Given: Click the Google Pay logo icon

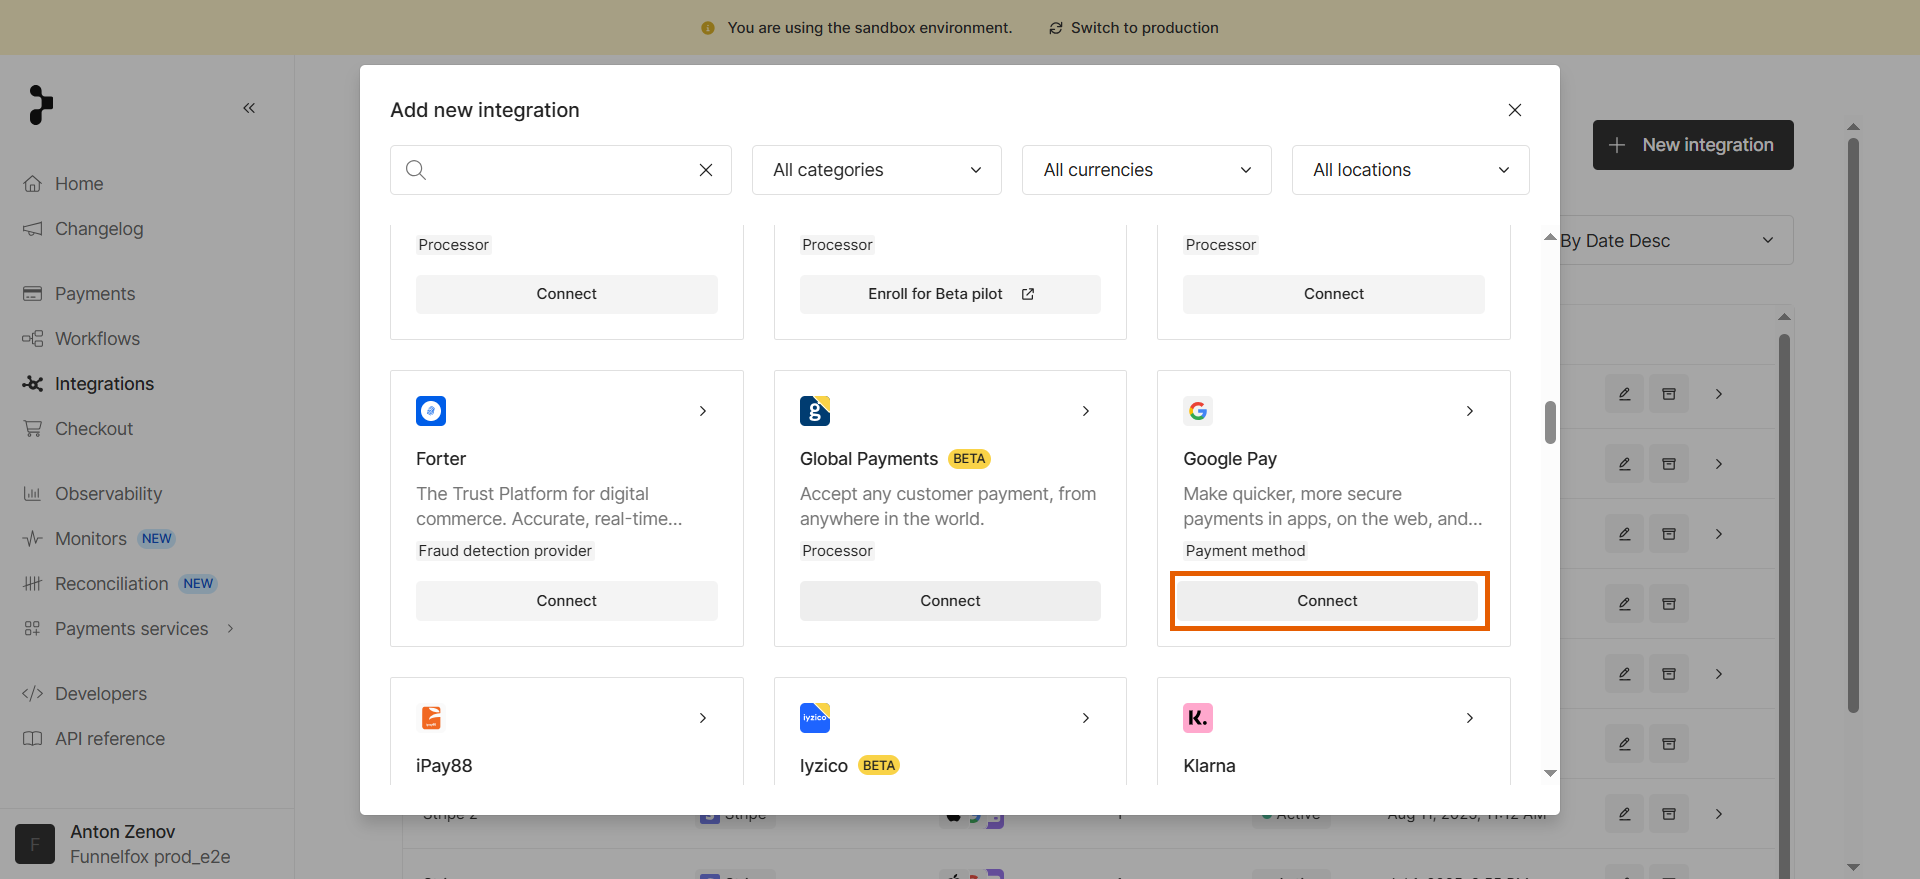Looking at the screenshot, I should click(x=1198, y=411).
